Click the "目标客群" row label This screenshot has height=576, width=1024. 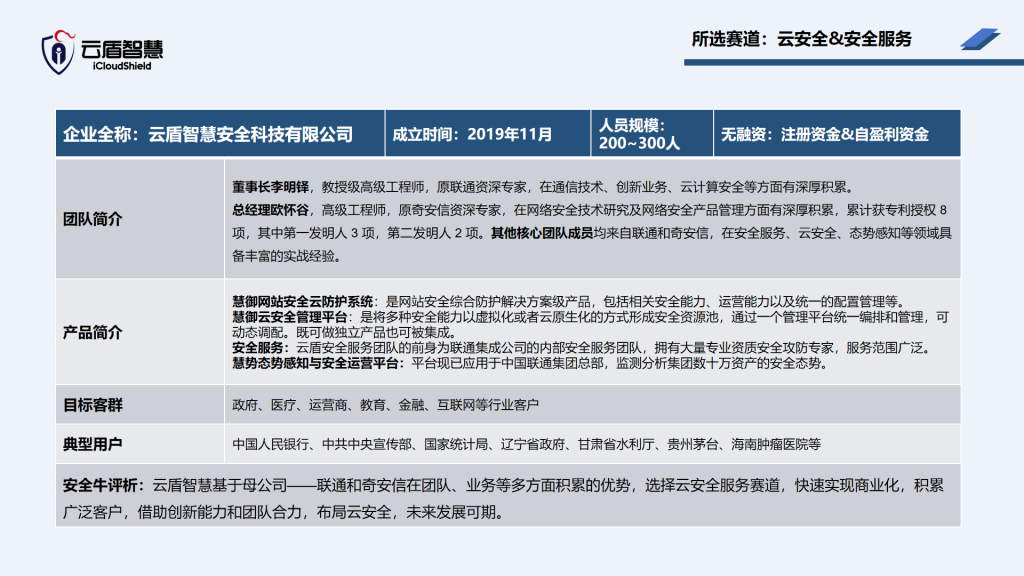pos(93,405)
